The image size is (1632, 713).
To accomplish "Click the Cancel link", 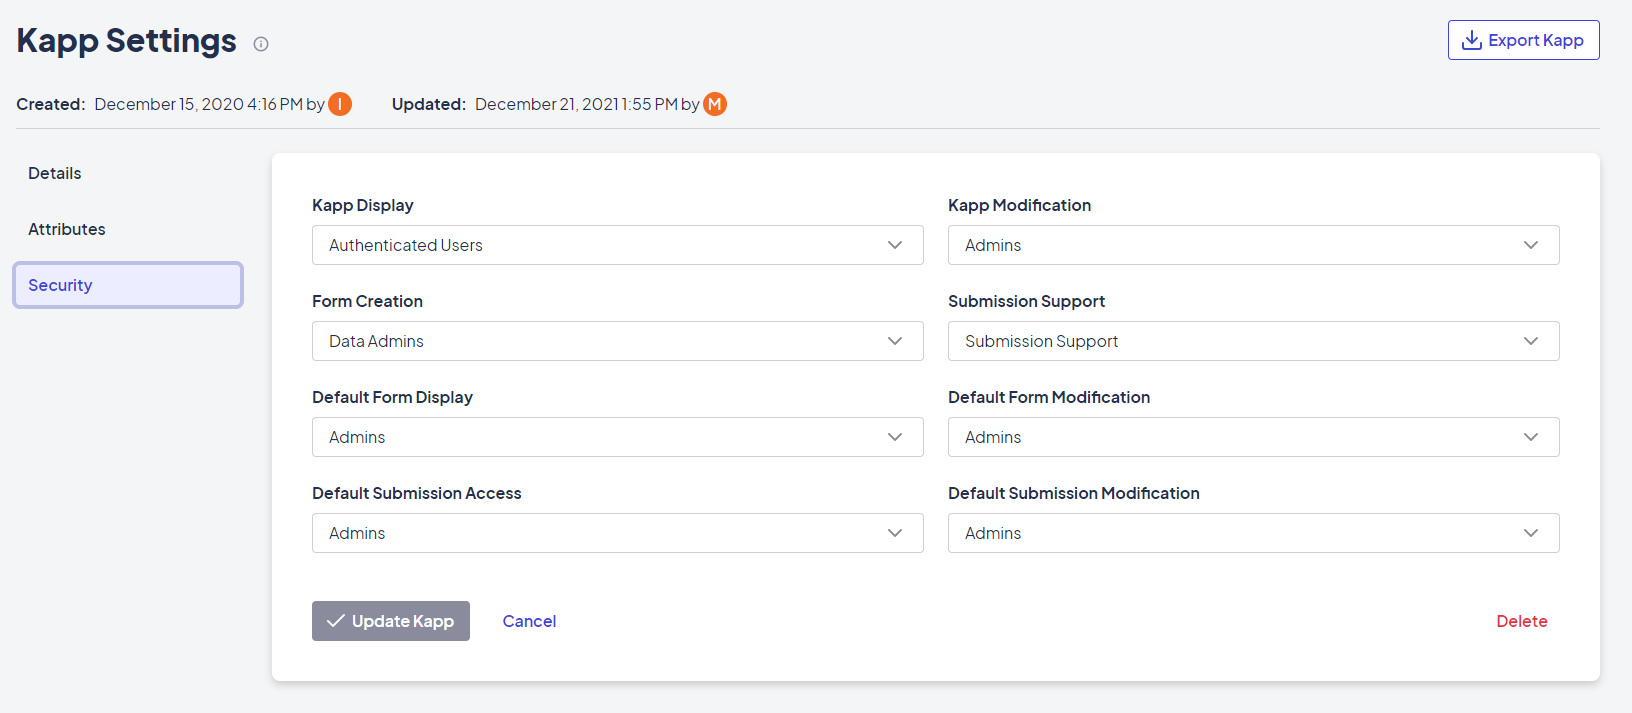I will [529, 621].
